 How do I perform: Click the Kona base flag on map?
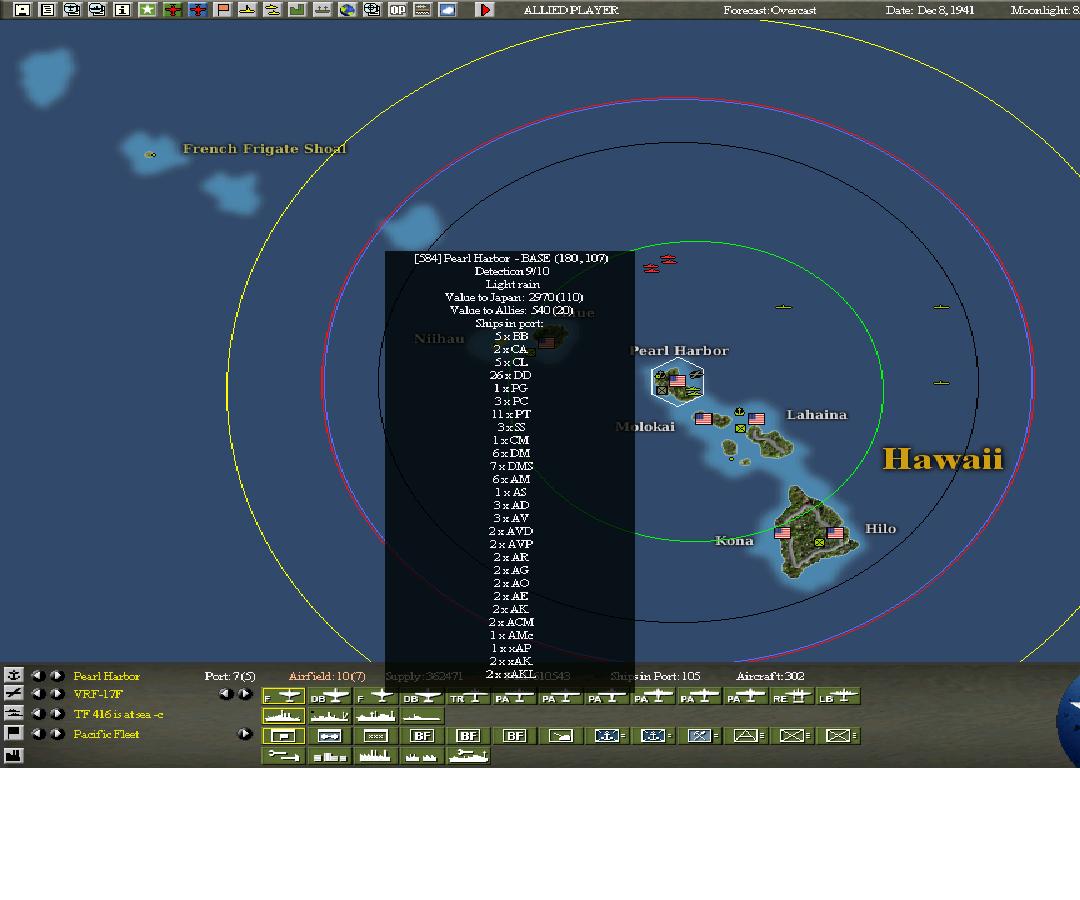tap(782, 532)
